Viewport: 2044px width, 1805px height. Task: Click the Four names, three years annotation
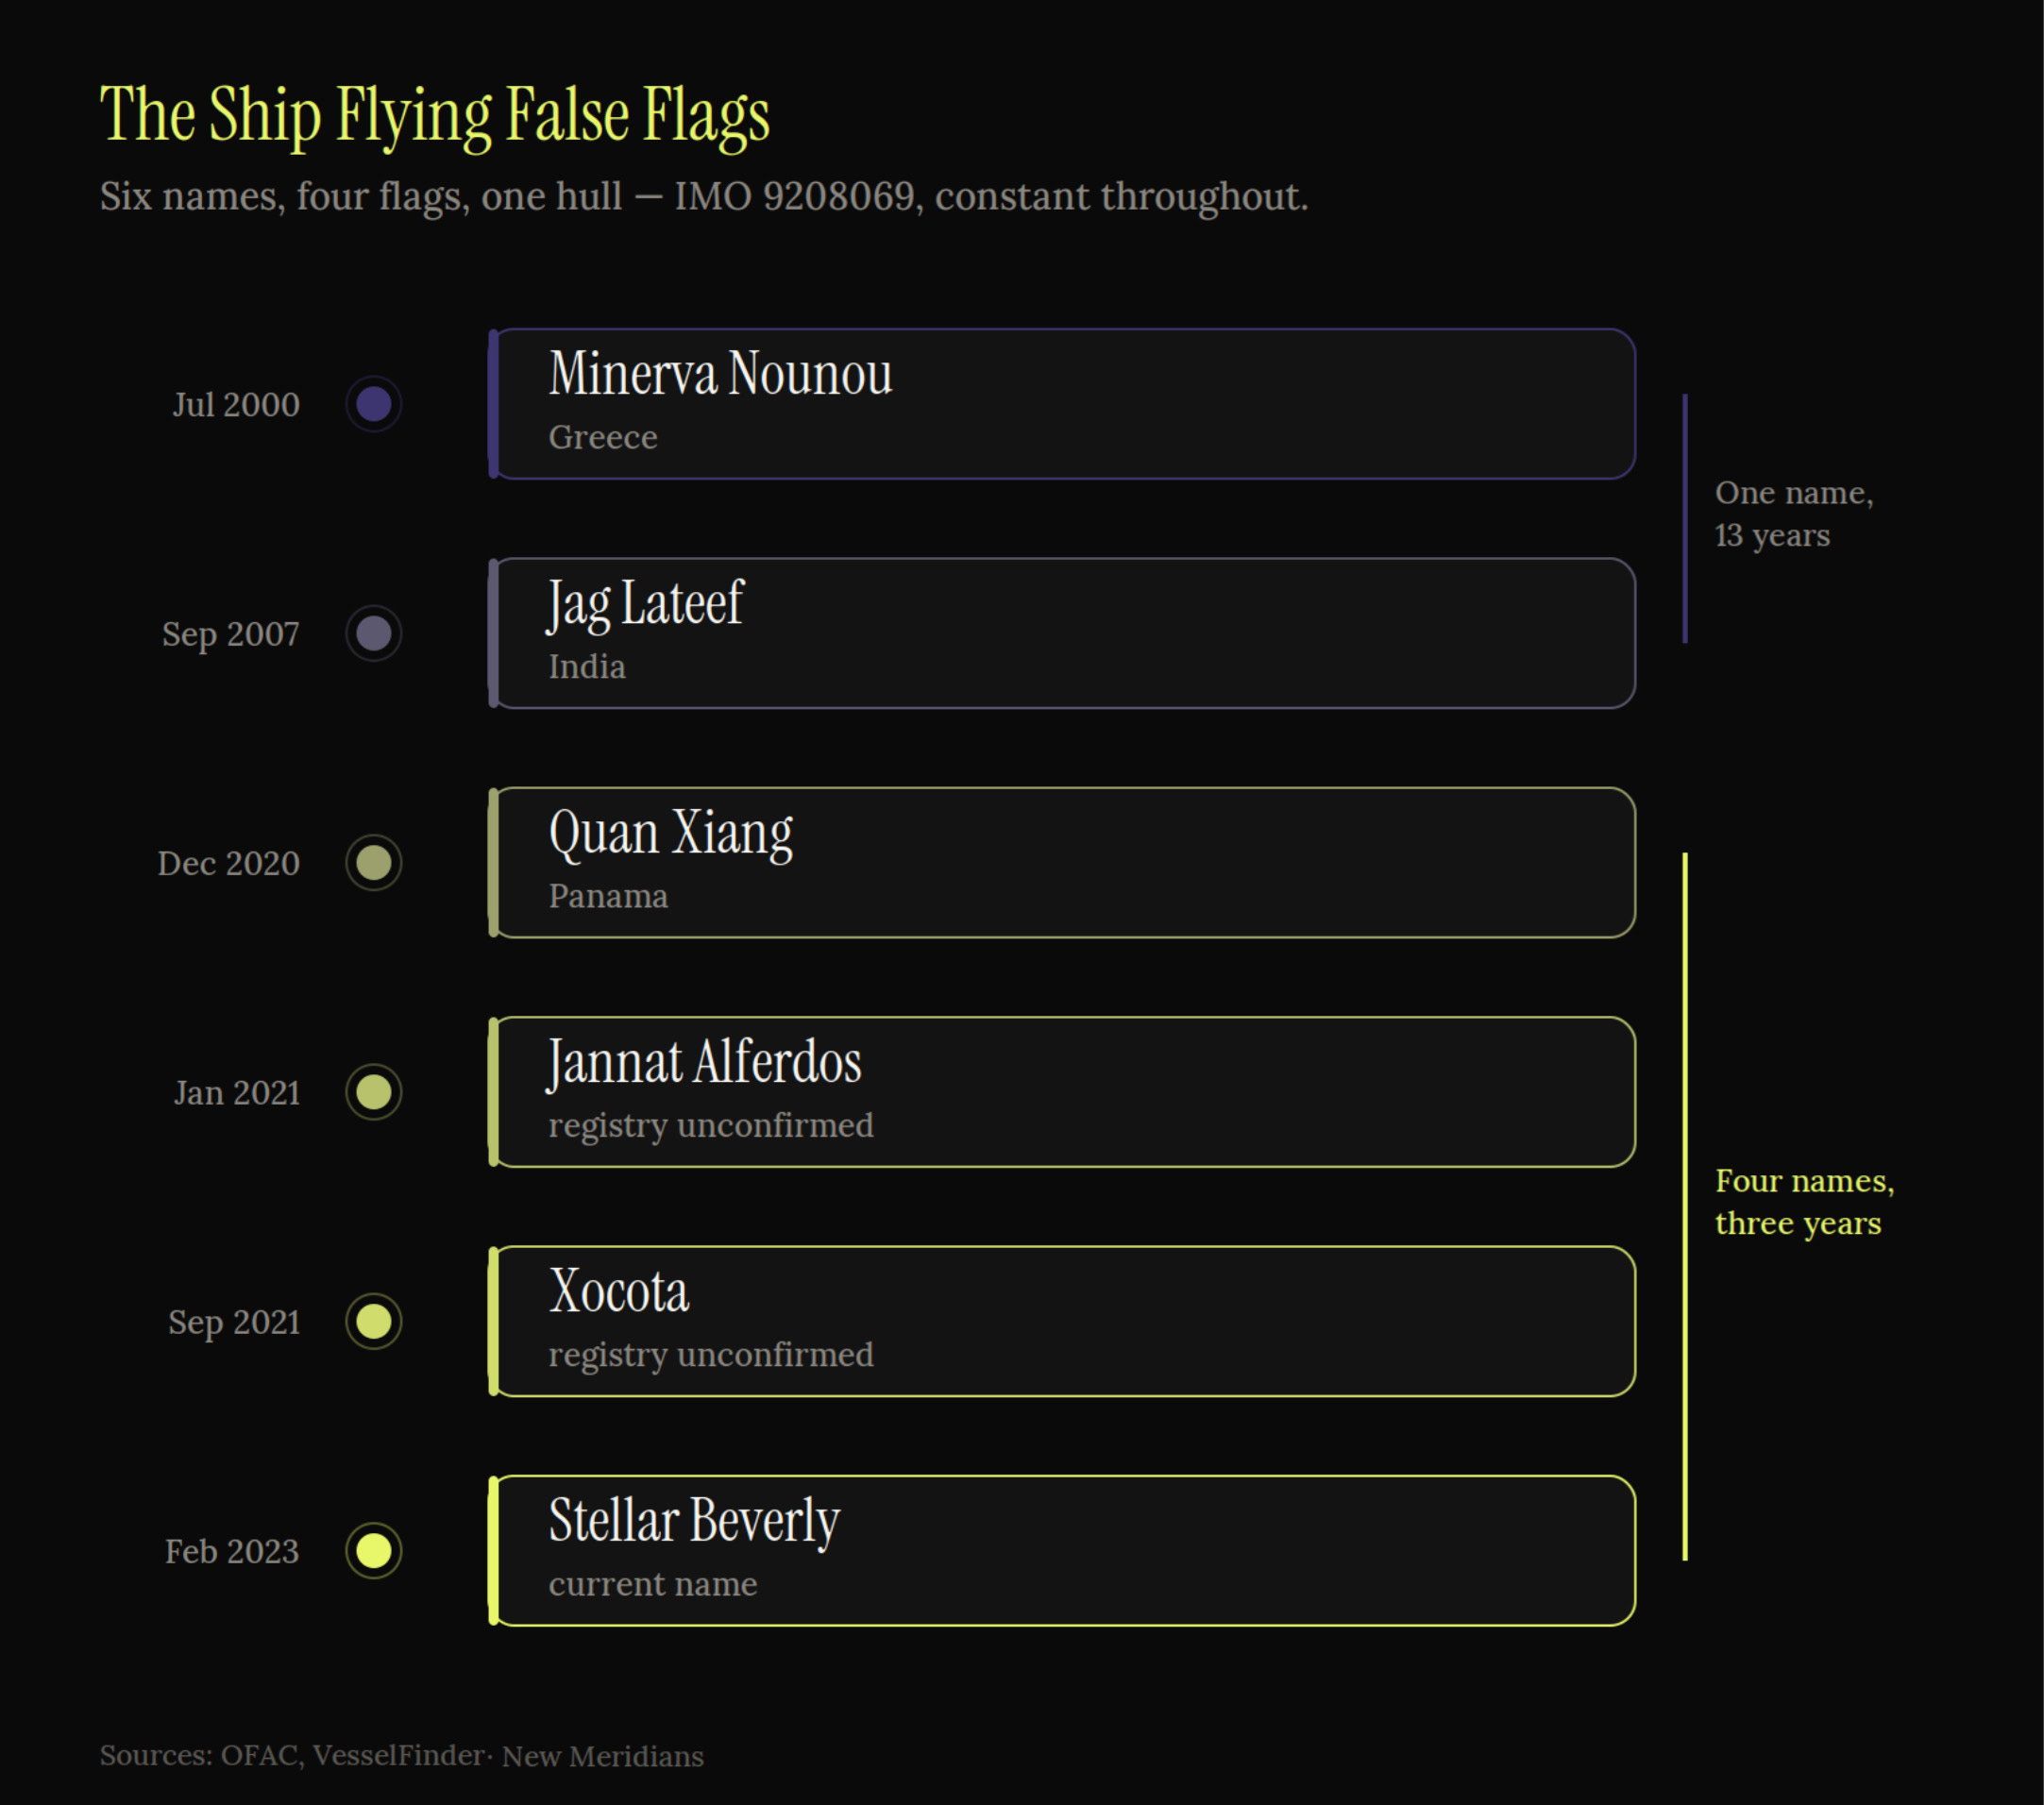[x=1804, y=1202]
